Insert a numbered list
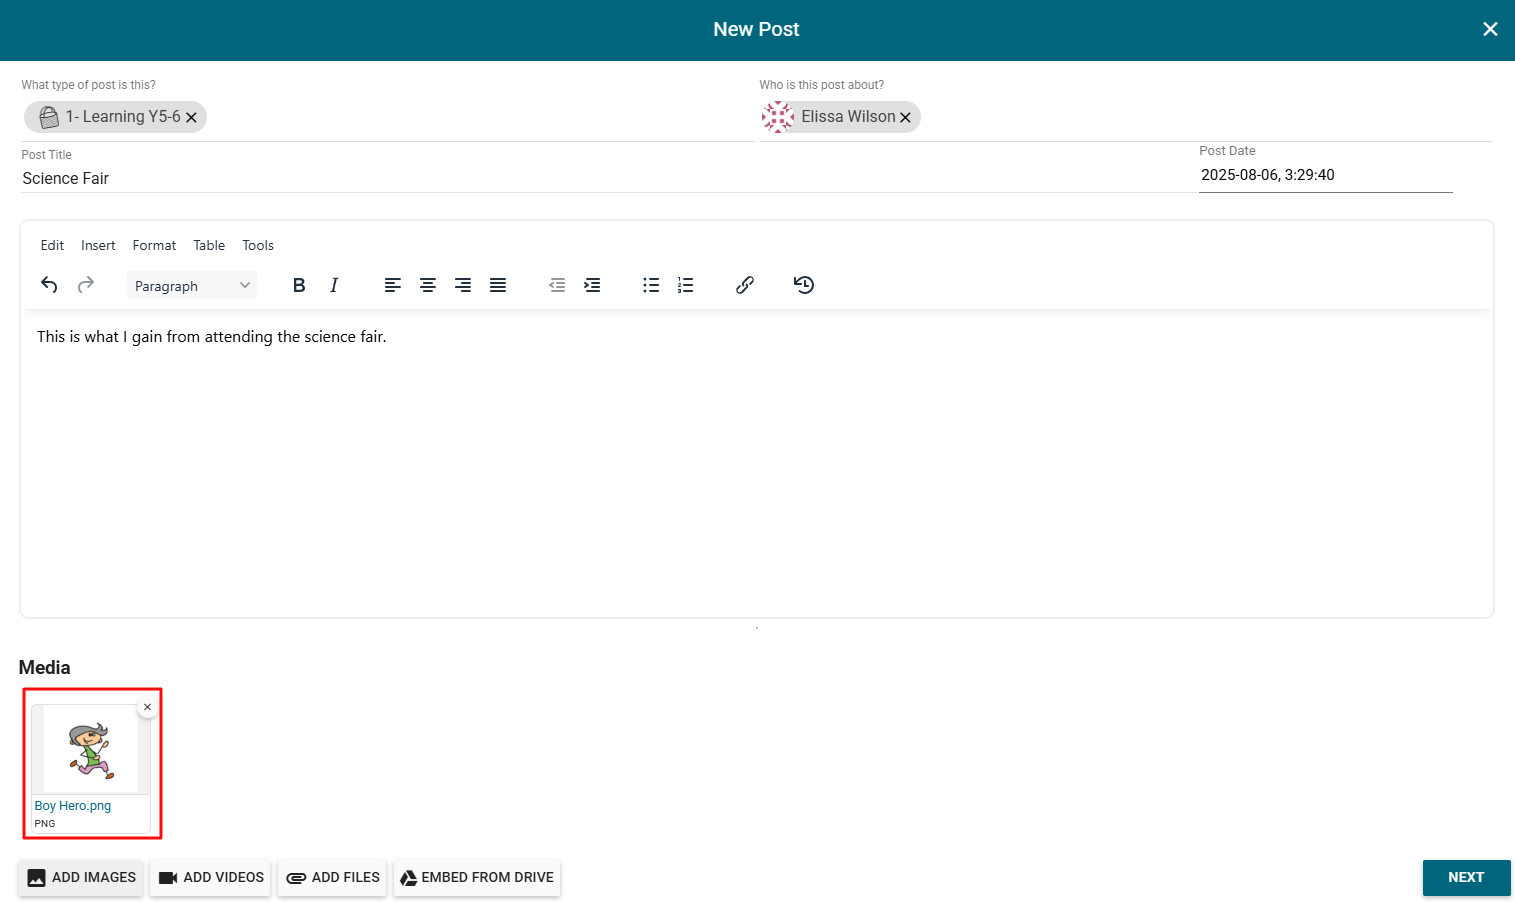1515x902 pixels. [x=685, y=285]
